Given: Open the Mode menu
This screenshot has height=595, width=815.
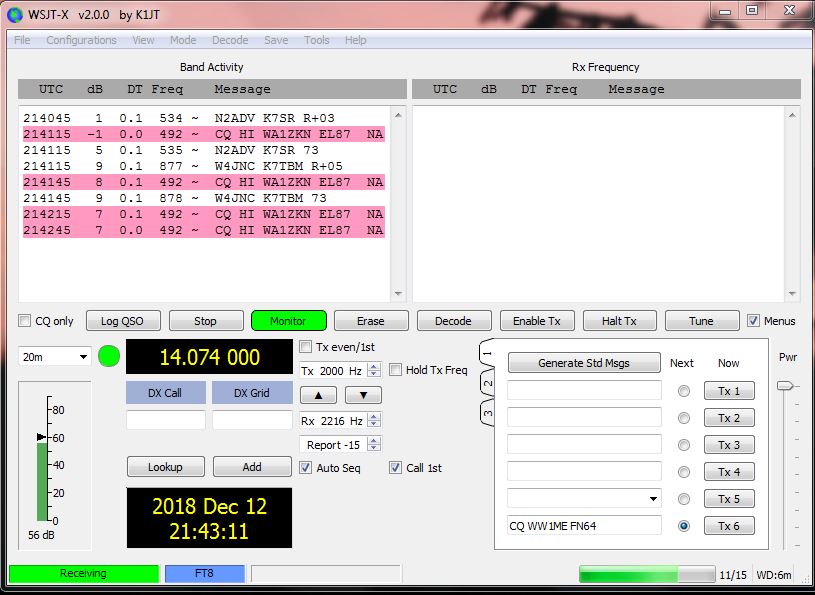Looking at the screenshot, I should 182,40.
